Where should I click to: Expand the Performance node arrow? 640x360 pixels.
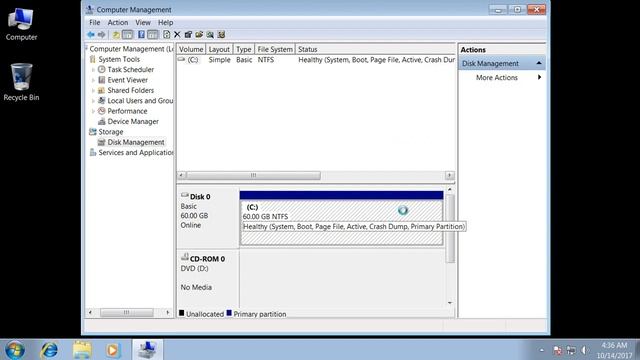[93, 111]
